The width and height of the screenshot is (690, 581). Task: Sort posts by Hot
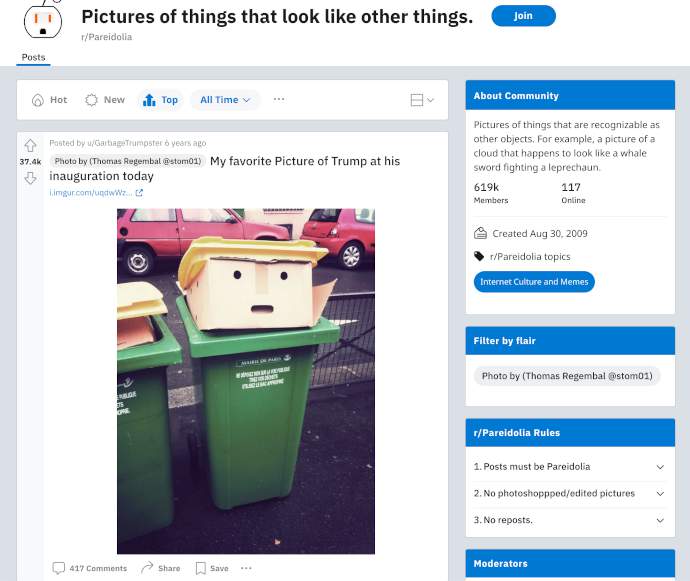[x=49, y=100]
